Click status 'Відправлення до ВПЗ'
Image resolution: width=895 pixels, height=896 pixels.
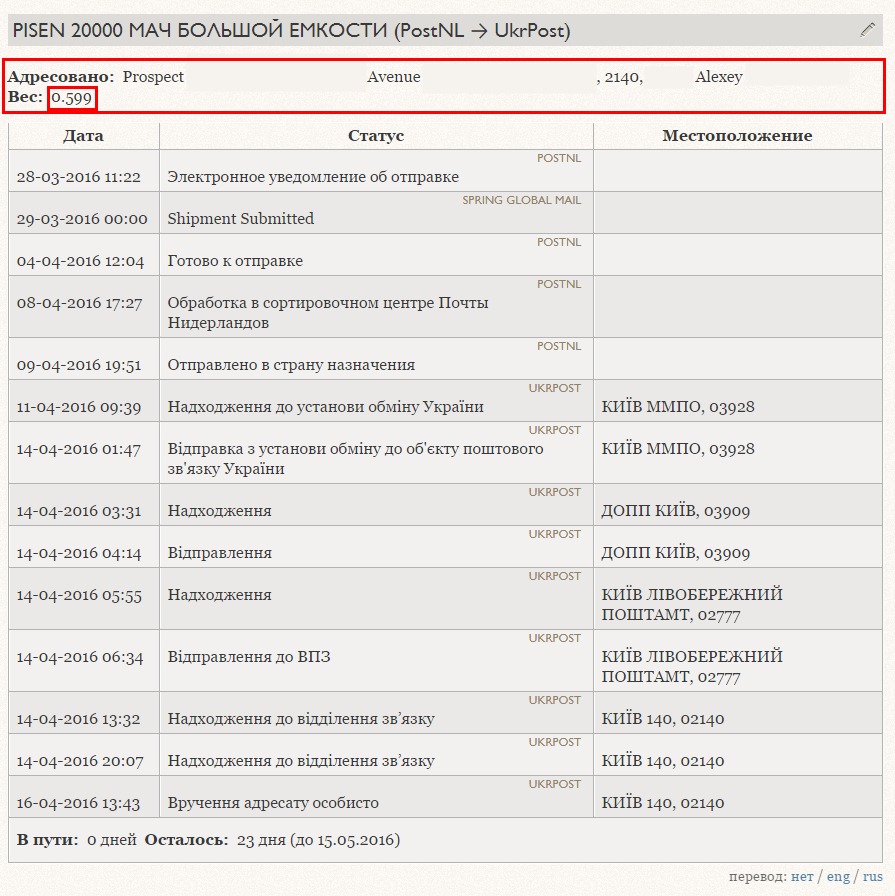[249, 657]
